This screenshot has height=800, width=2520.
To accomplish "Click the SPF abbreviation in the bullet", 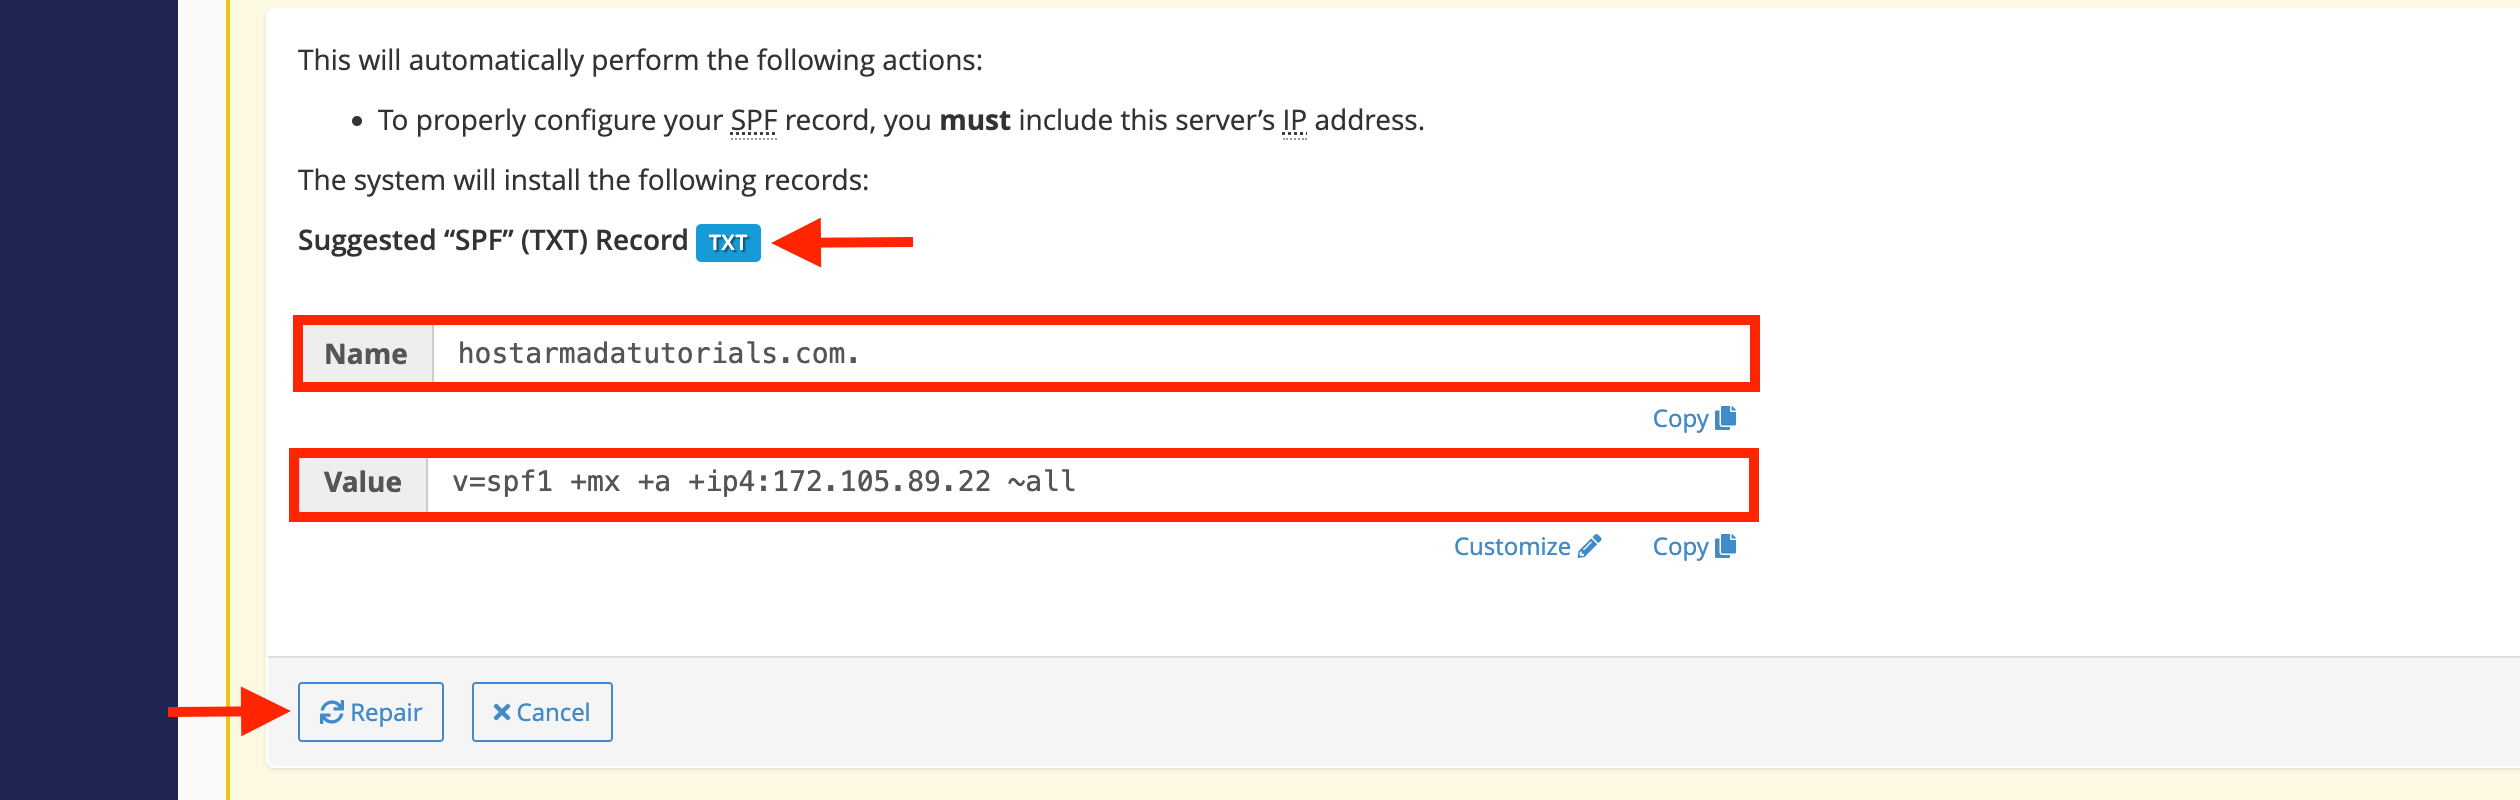I will (x=753, y=121).
